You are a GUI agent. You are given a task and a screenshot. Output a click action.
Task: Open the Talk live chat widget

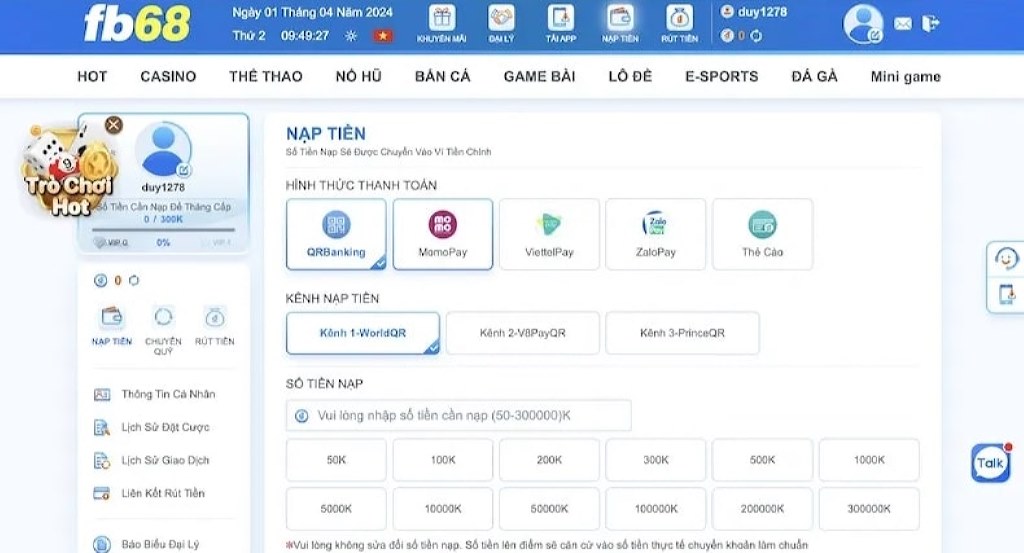coord(990,463)
